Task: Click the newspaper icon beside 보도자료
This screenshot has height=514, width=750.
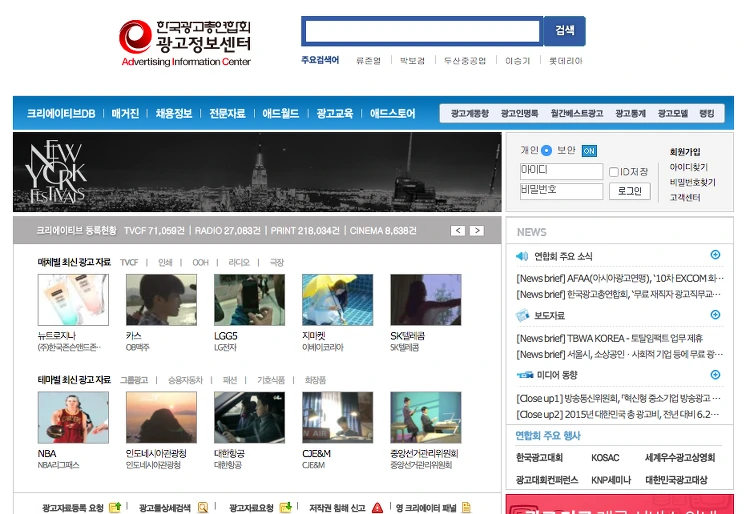Action: tap(522, 316)
